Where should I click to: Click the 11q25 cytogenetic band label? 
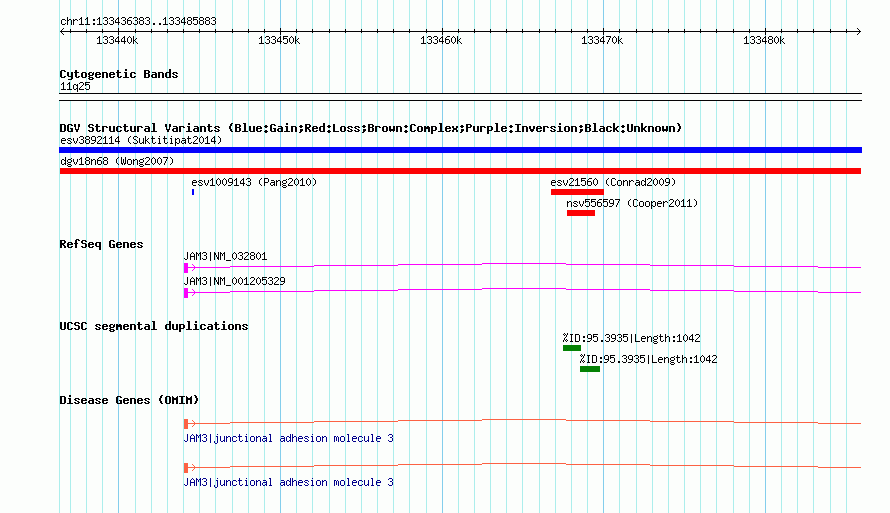(75, 87)
